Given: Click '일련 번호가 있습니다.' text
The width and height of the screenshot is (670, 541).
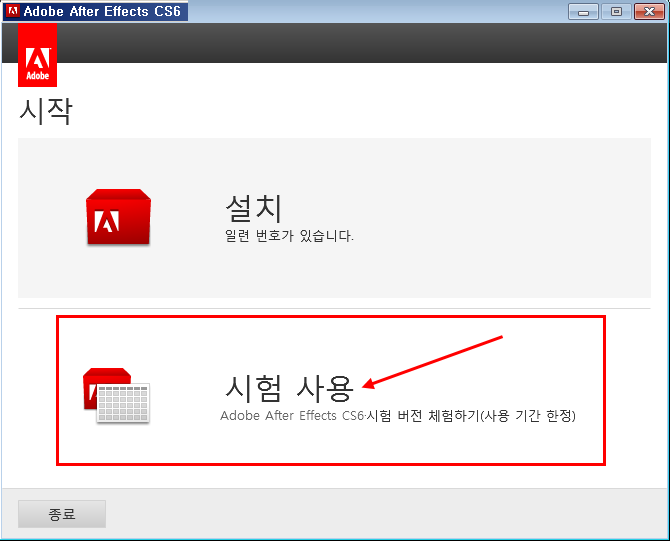Looking at the screenshot, I should pyautogui.click(x=289, y=235).
